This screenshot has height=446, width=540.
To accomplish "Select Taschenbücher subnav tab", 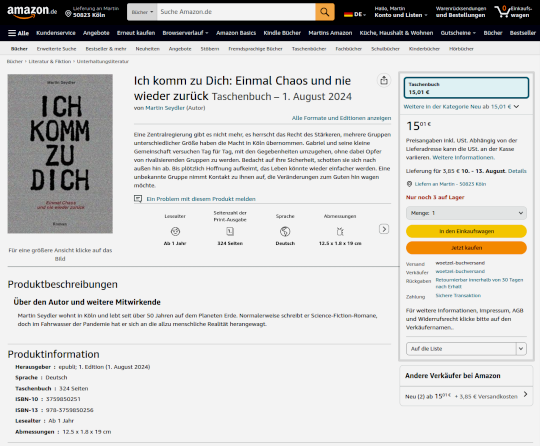I will click(x=309, y=49).
